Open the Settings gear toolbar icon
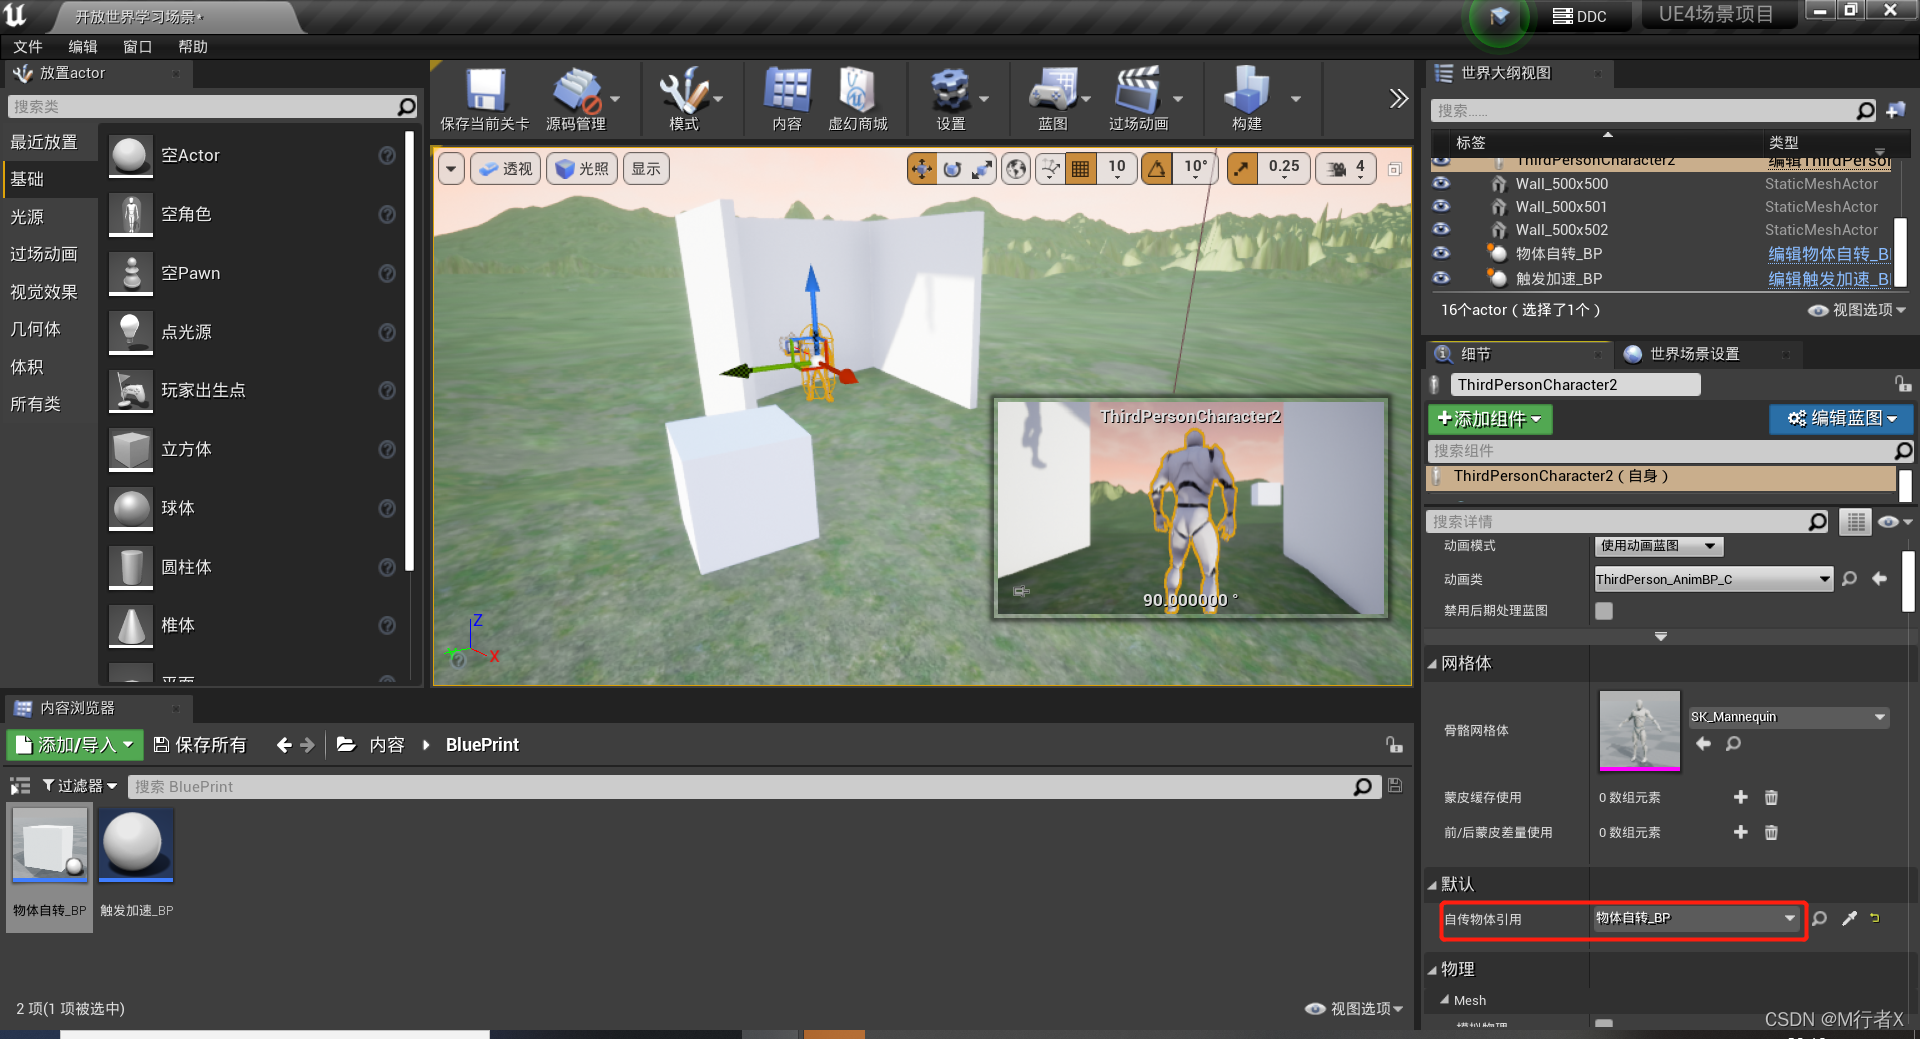 click(x=950, y=91)
